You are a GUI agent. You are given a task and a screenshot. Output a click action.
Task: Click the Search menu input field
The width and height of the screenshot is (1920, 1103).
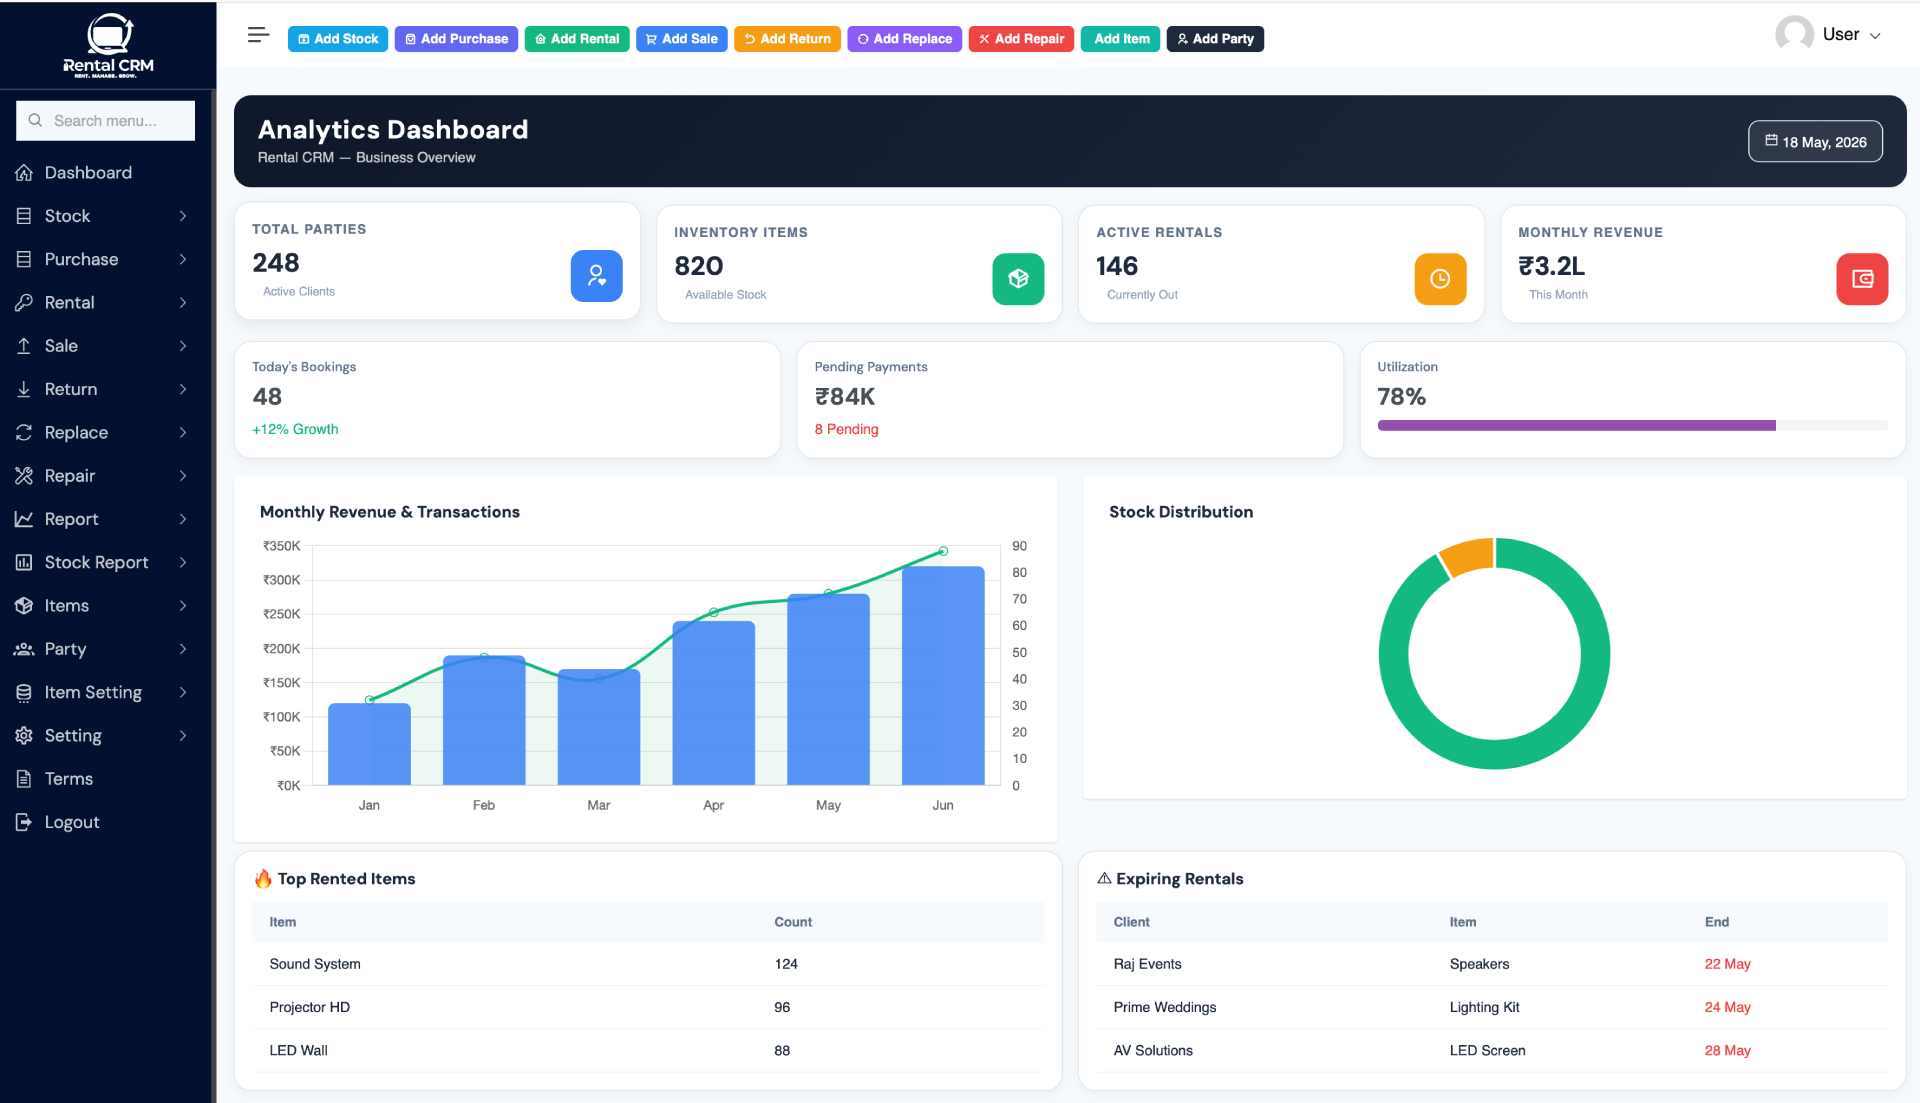105,121
